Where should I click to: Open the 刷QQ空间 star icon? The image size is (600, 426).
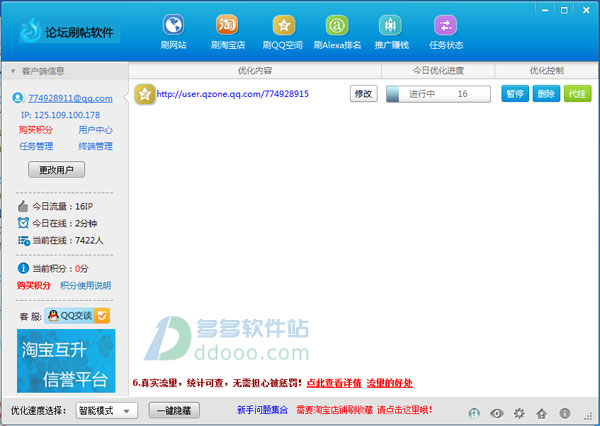[x=284, y=25]
